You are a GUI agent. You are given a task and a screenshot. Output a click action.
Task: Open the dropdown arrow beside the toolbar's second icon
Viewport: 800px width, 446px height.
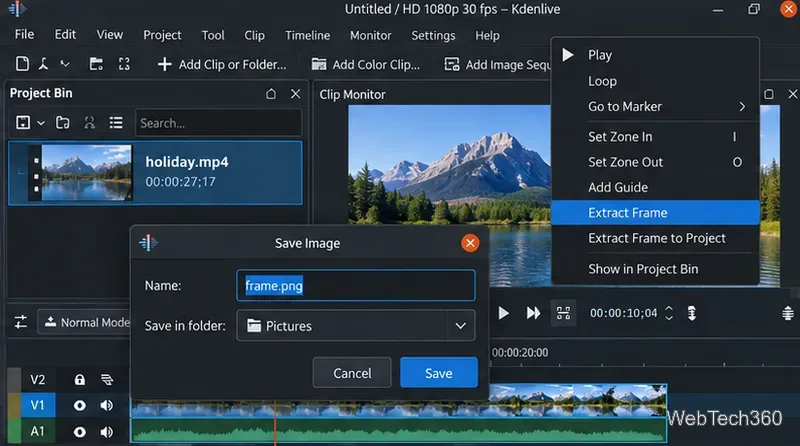[65, 64]
